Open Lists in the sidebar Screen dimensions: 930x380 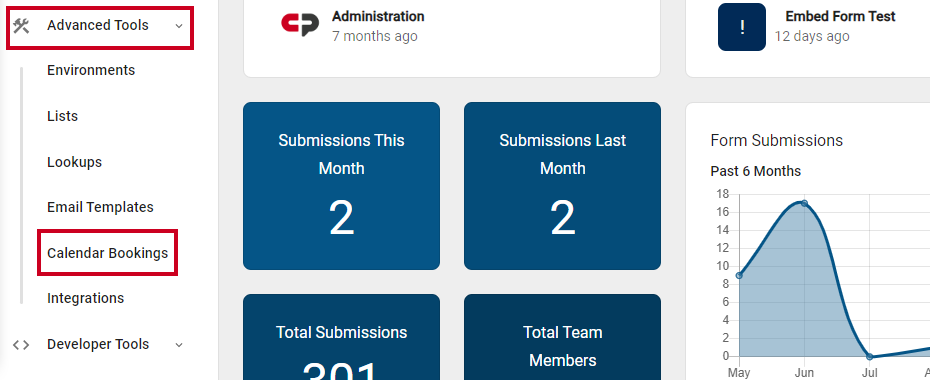[x=62, y=116]
